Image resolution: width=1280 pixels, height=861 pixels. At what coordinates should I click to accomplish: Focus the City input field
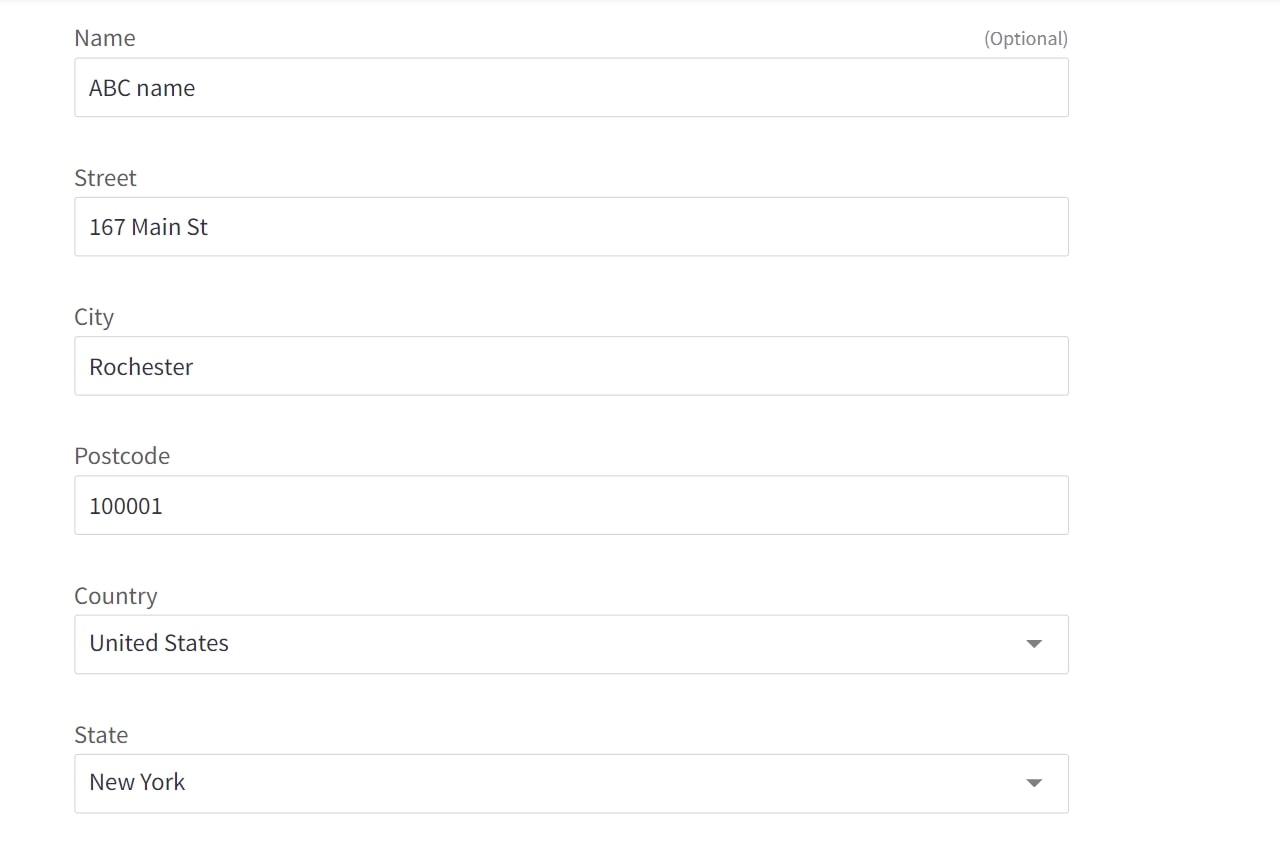pyautogui.click(x=570, y=366)
